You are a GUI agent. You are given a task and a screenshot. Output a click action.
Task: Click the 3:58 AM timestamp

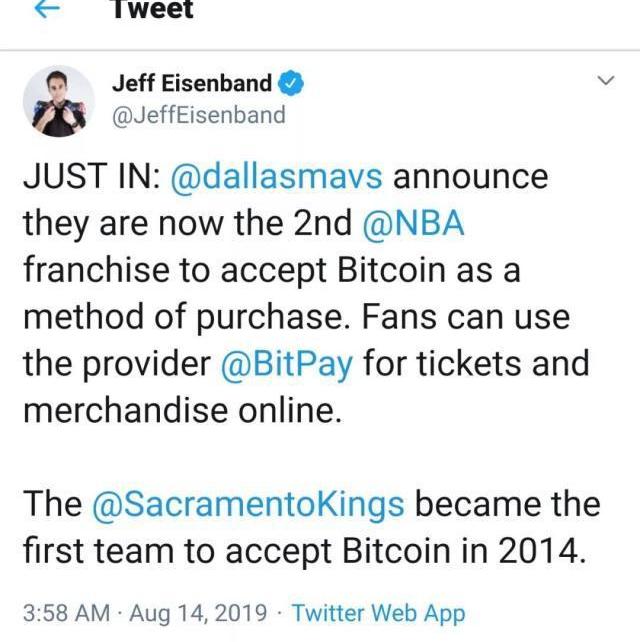[66, 613]
